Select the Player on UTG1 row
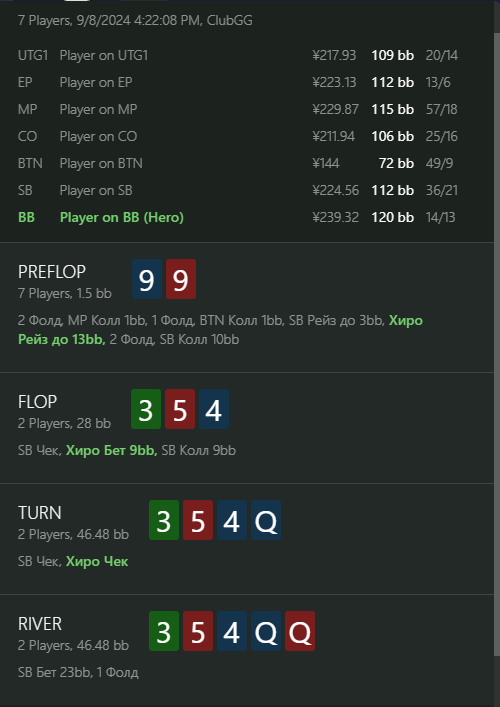Screen dimensions: 500x707 pyautogui.click(x=238, y=55)
